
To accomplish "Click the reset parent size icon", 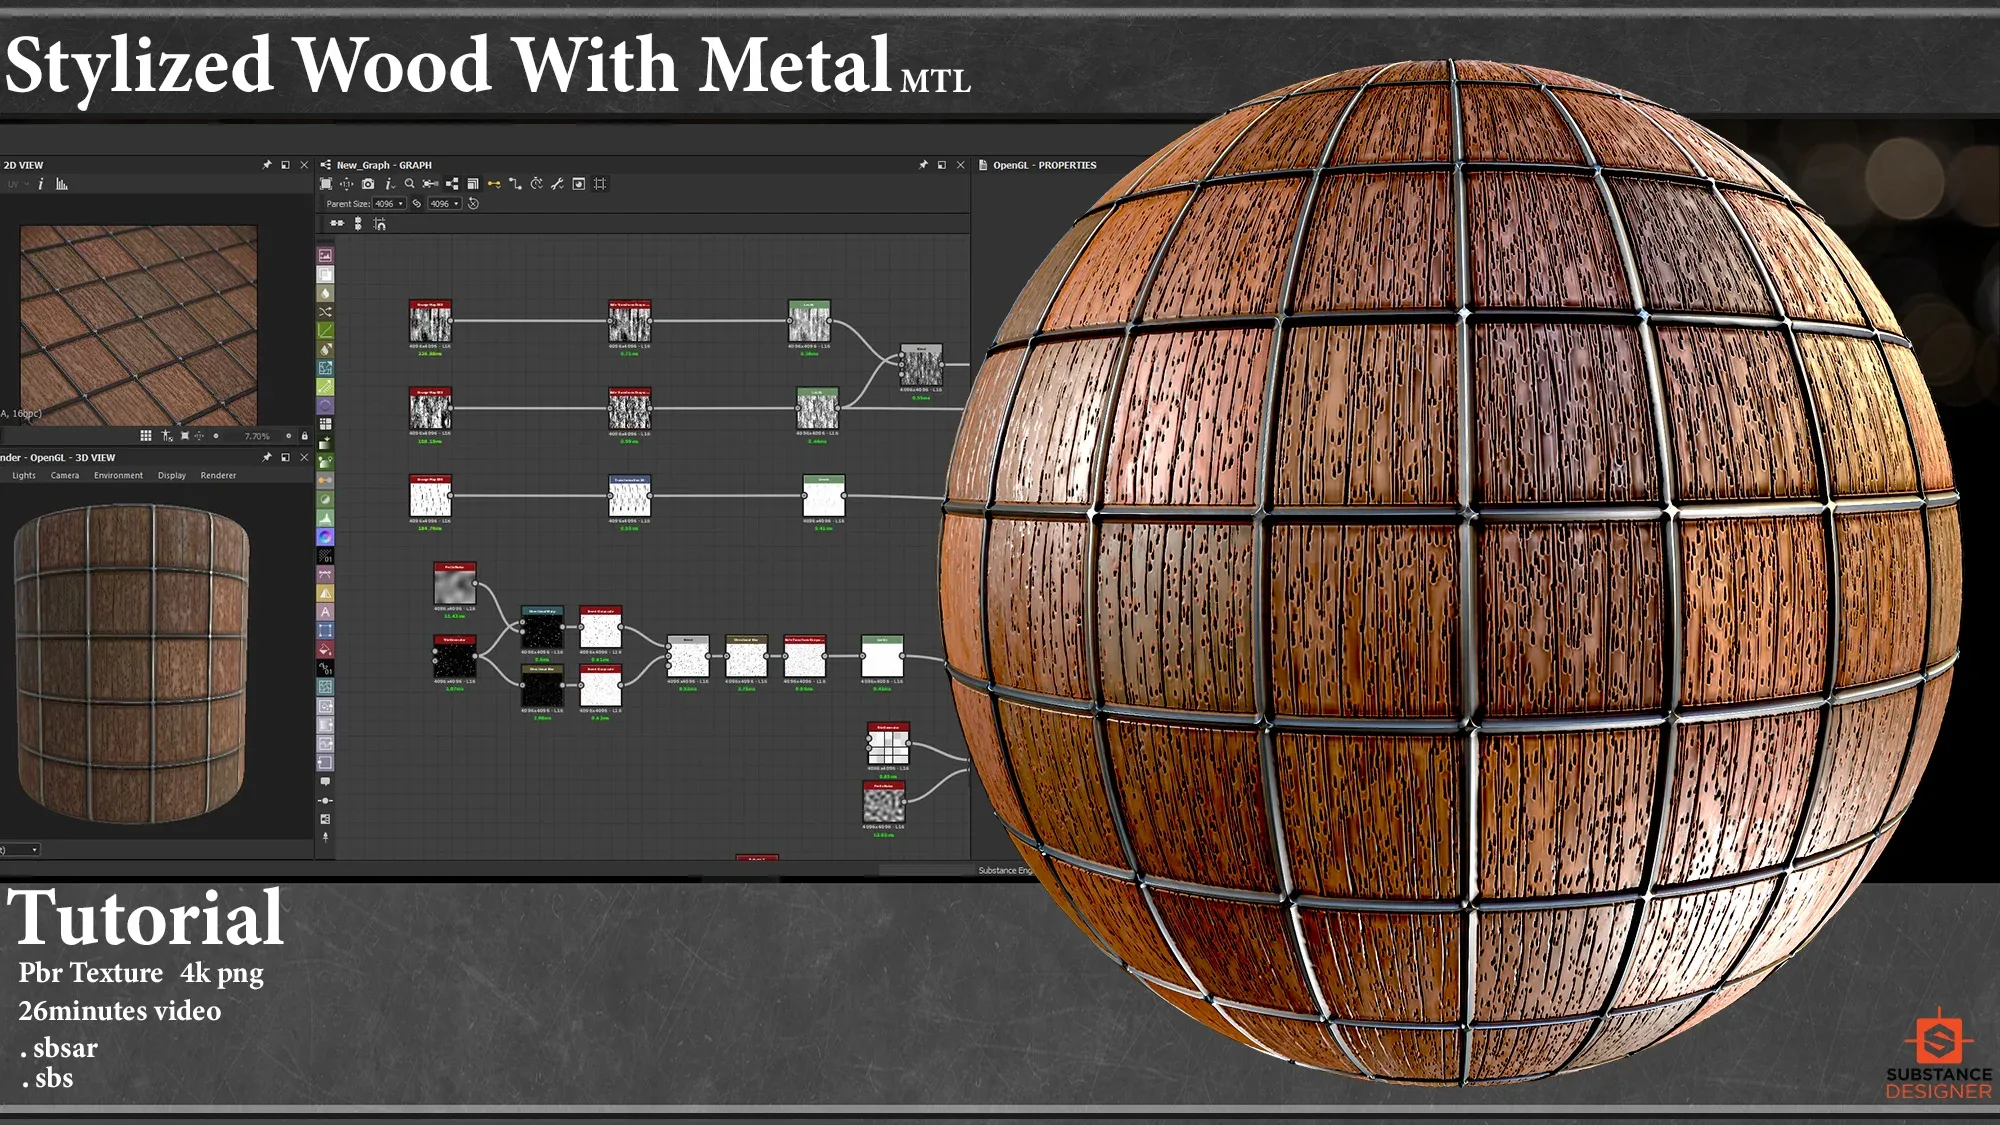I will pos(474,204).
